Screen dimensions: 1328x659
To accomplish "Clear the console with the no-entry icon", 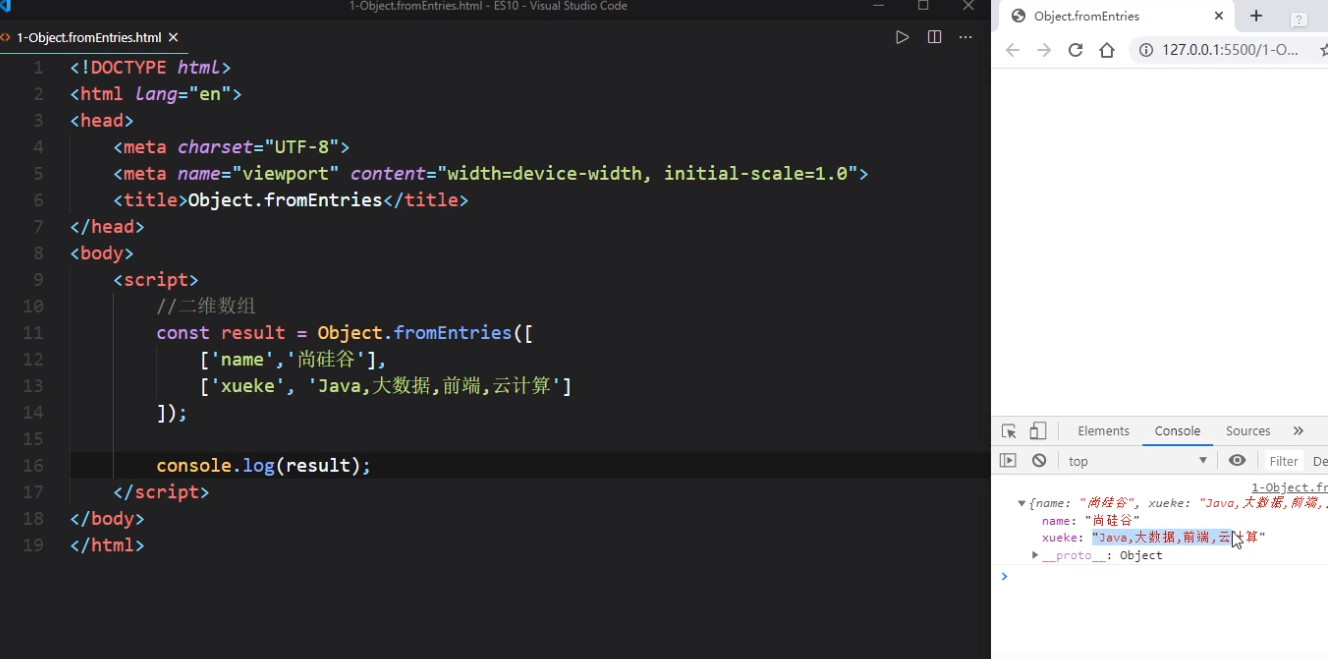I will click(1039, 460).
